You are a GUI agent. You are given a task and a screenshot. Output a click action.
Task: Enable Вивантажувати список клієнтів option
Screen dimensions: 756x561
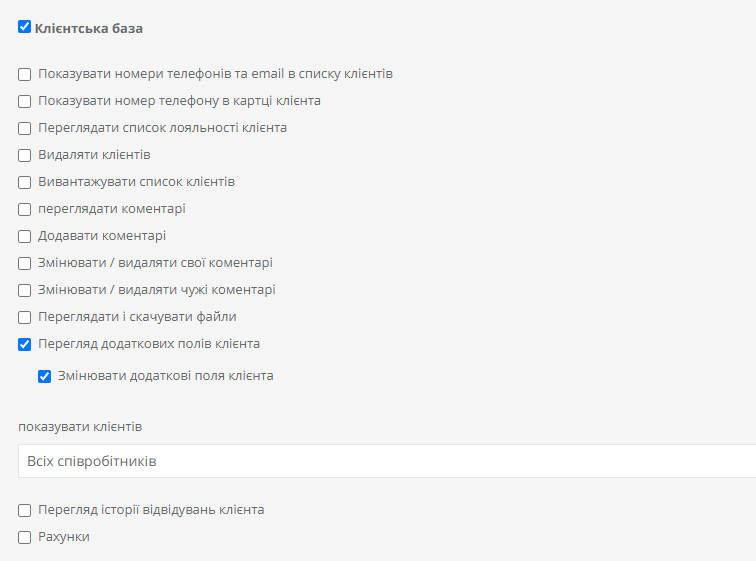tap(25, 183)
